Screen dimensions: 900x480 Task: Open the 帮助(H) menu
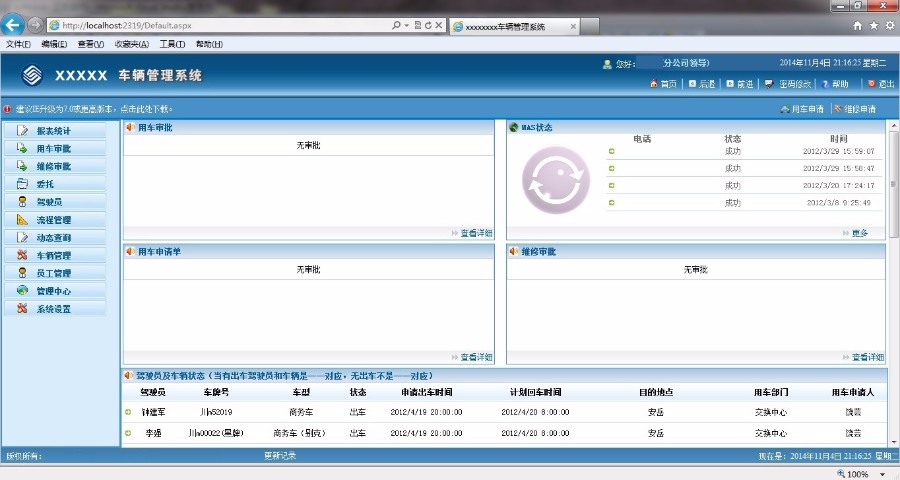[x=209, y=44]
